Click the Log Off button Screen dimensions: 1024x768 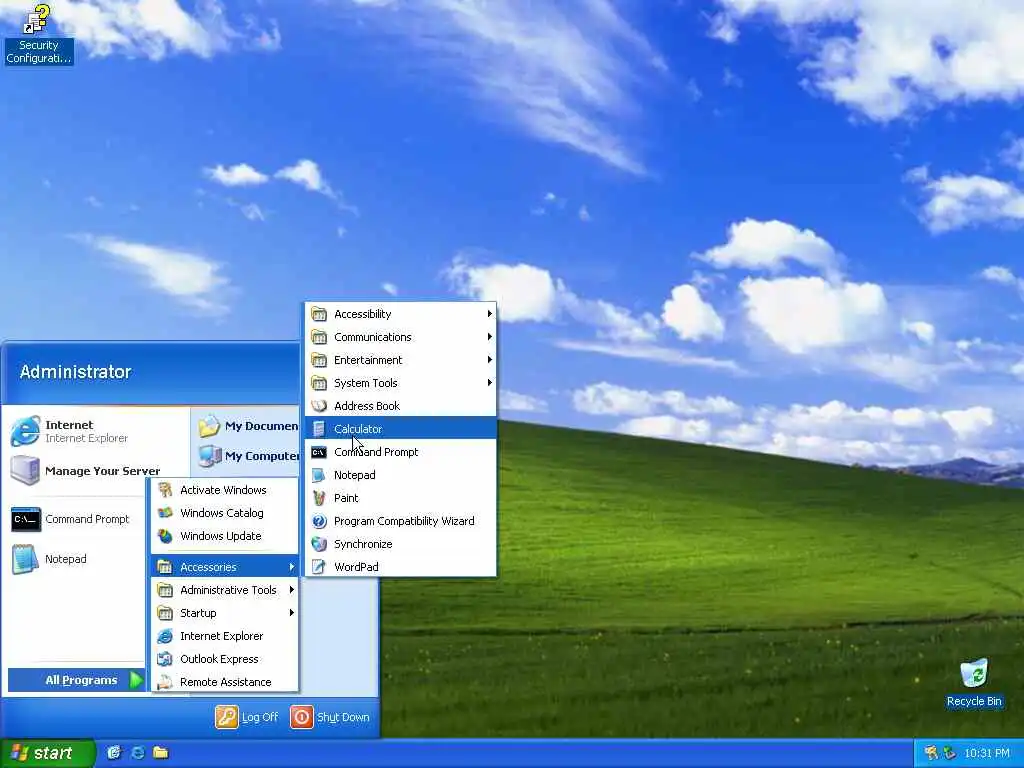point(247,717)
